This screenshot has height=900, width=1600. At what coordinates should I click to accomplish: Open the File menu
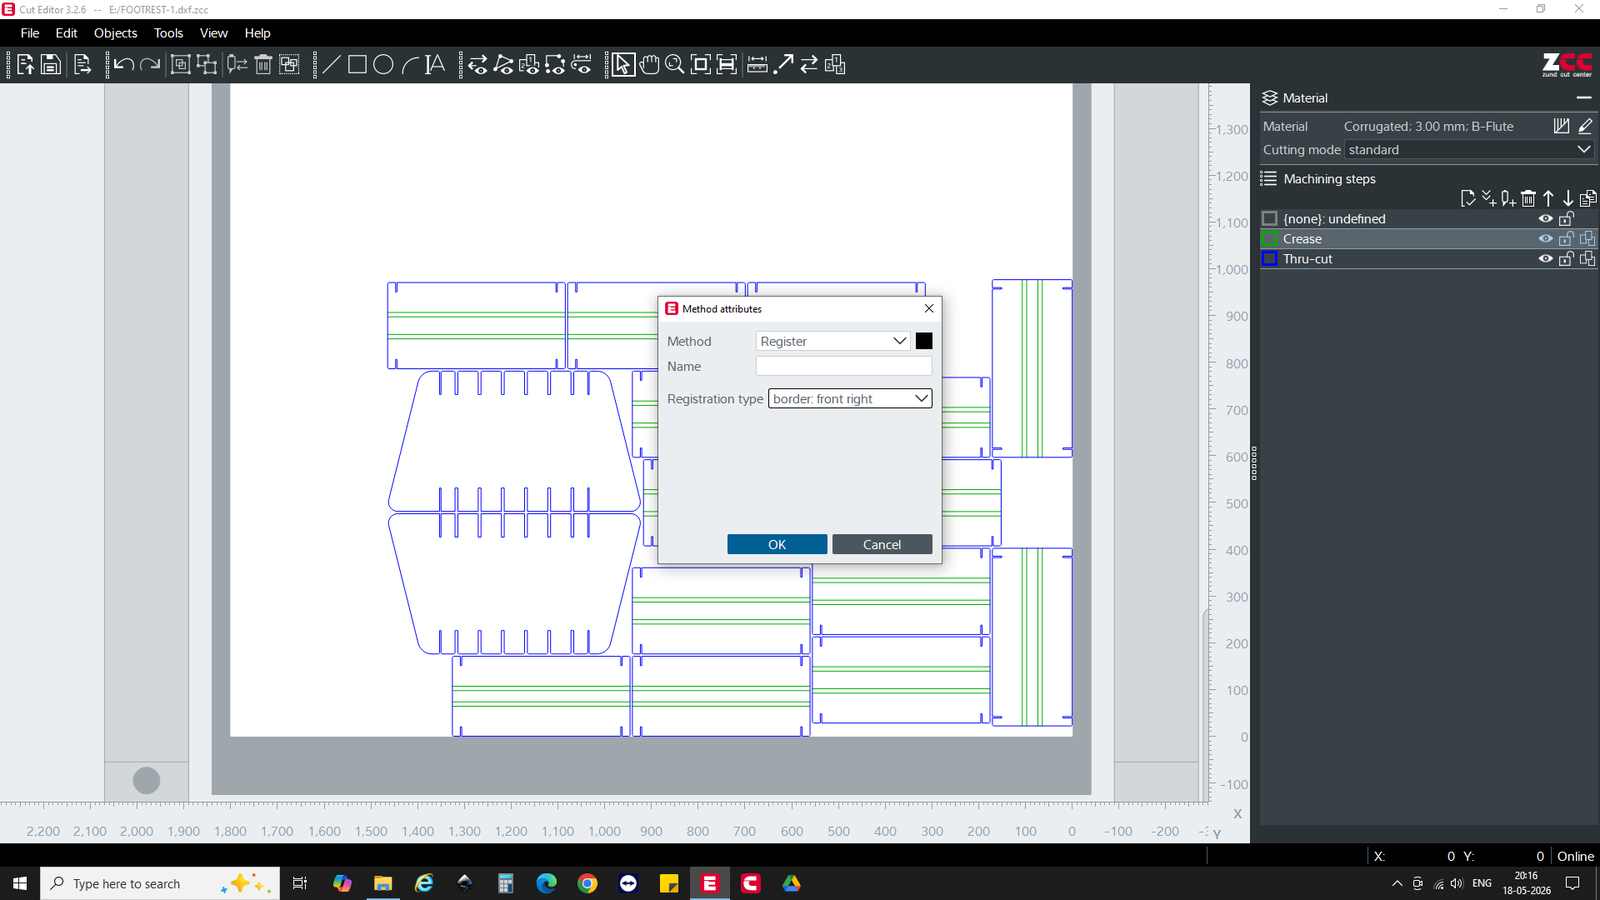coord(30,33)
